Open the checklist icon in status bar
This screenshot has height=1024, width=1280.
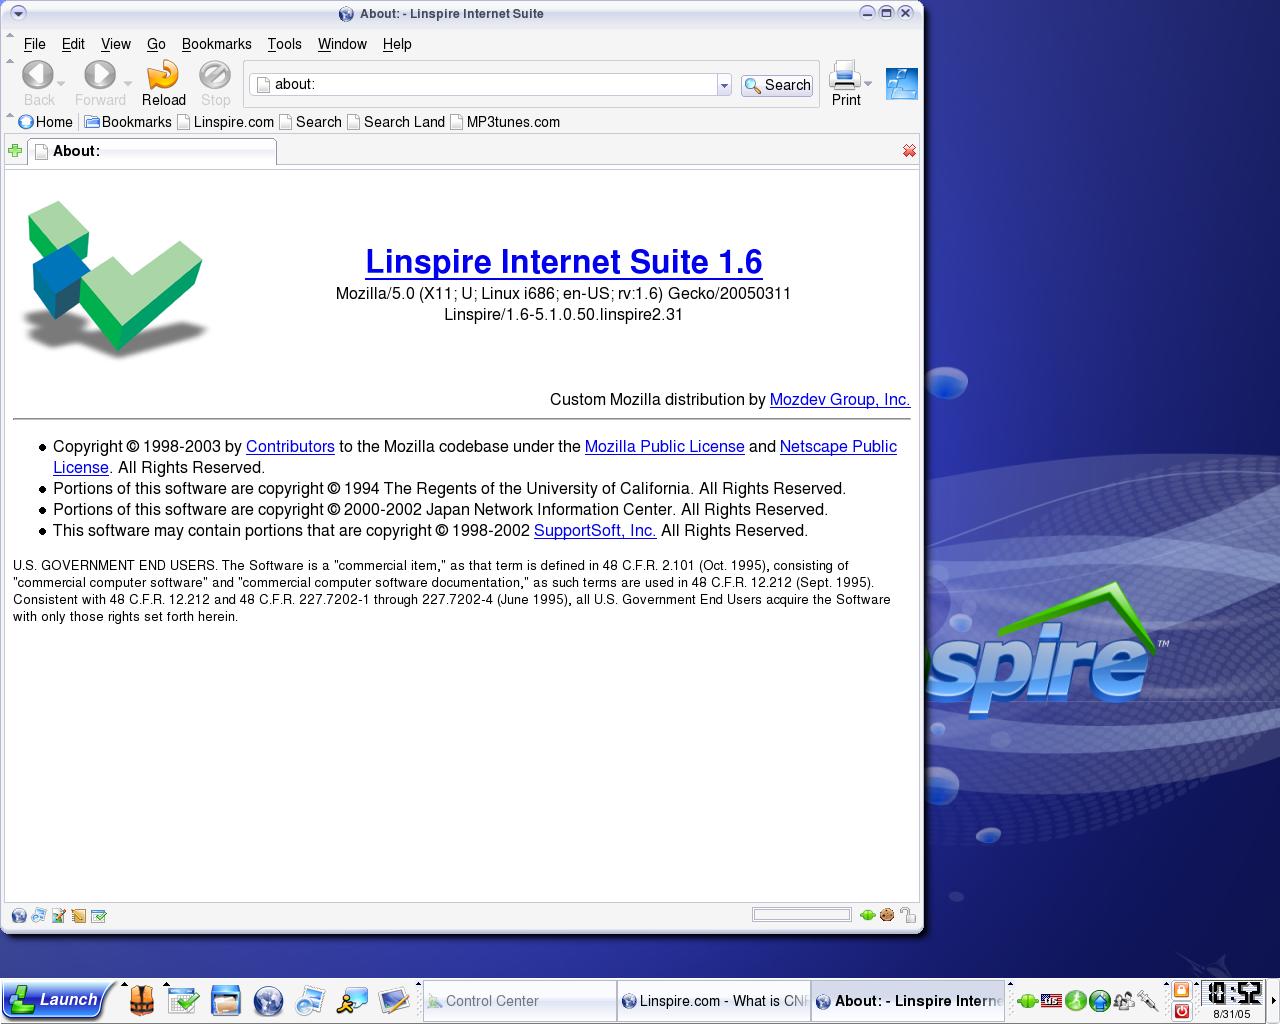(99, 915)
